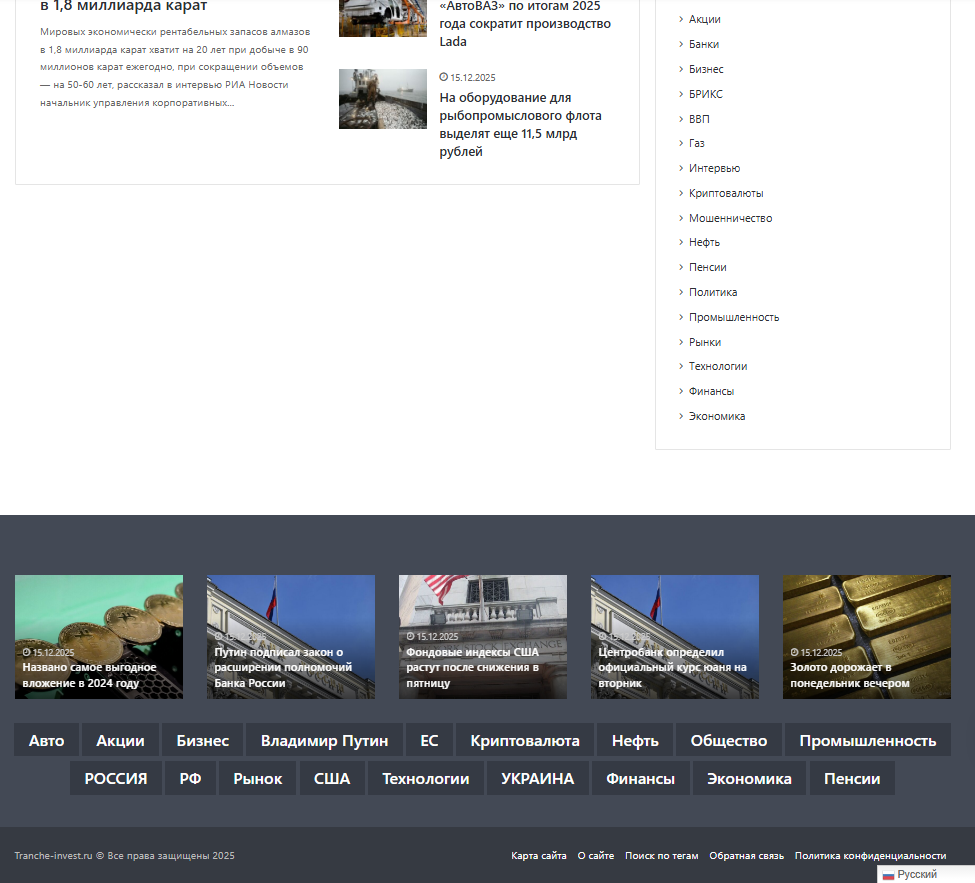Image resolution: width=975 pixels, height=883 pixels.
Task: Open the Путин подписал закон footer article
Action: pyautogui.click(x=290, y=637)
